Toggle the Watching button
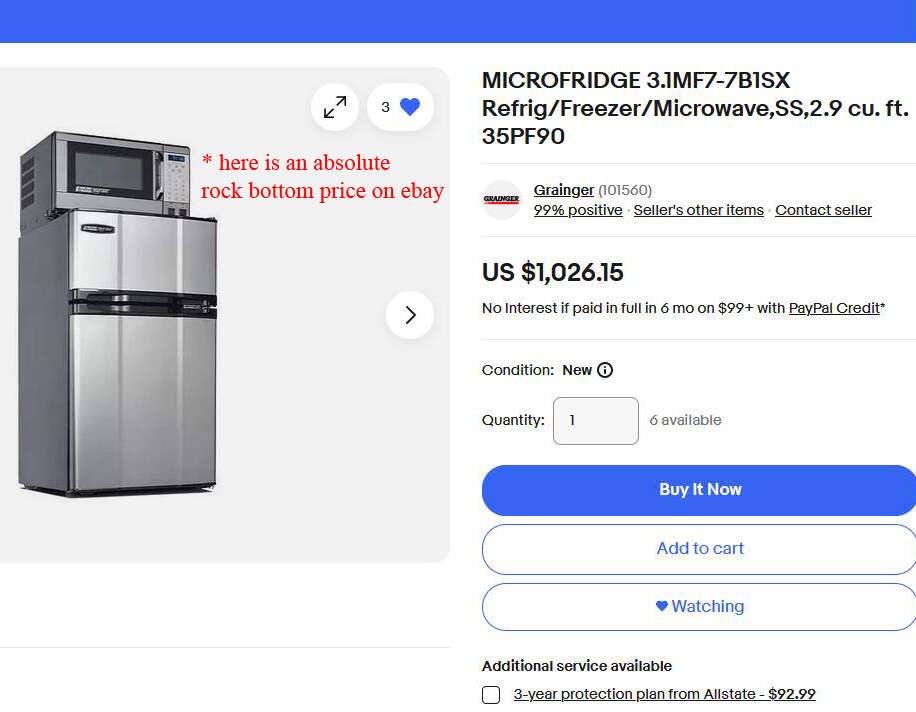The image size is (916, 712). [699, 606]
